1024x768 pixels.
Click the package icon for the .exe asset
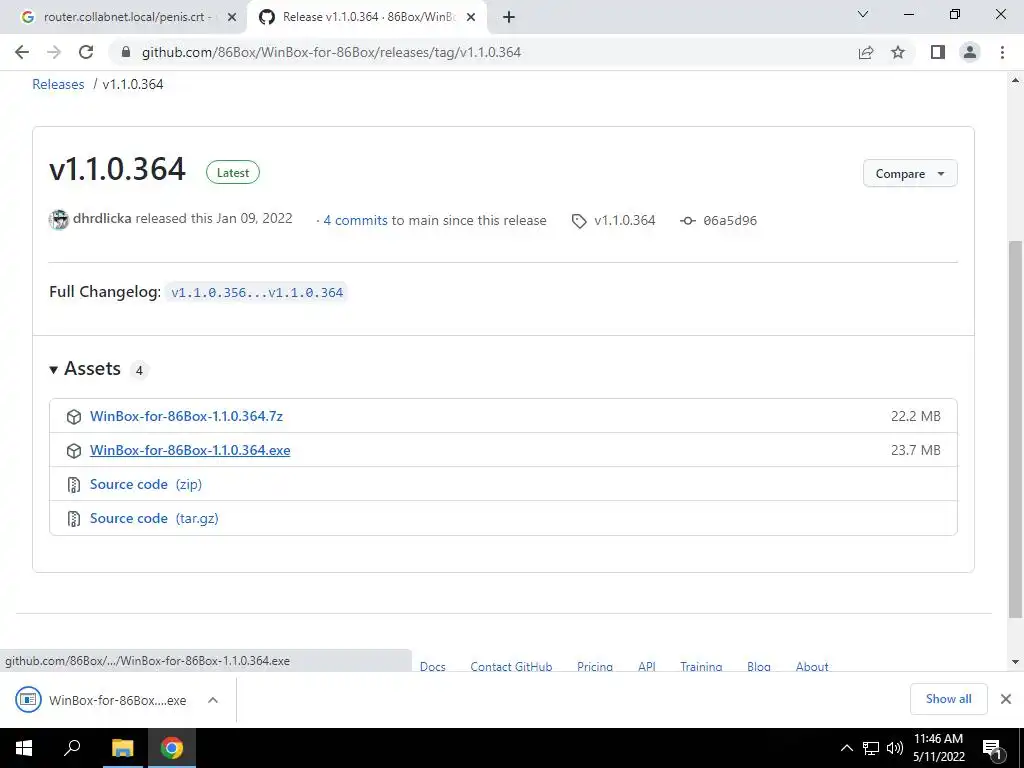74,451
